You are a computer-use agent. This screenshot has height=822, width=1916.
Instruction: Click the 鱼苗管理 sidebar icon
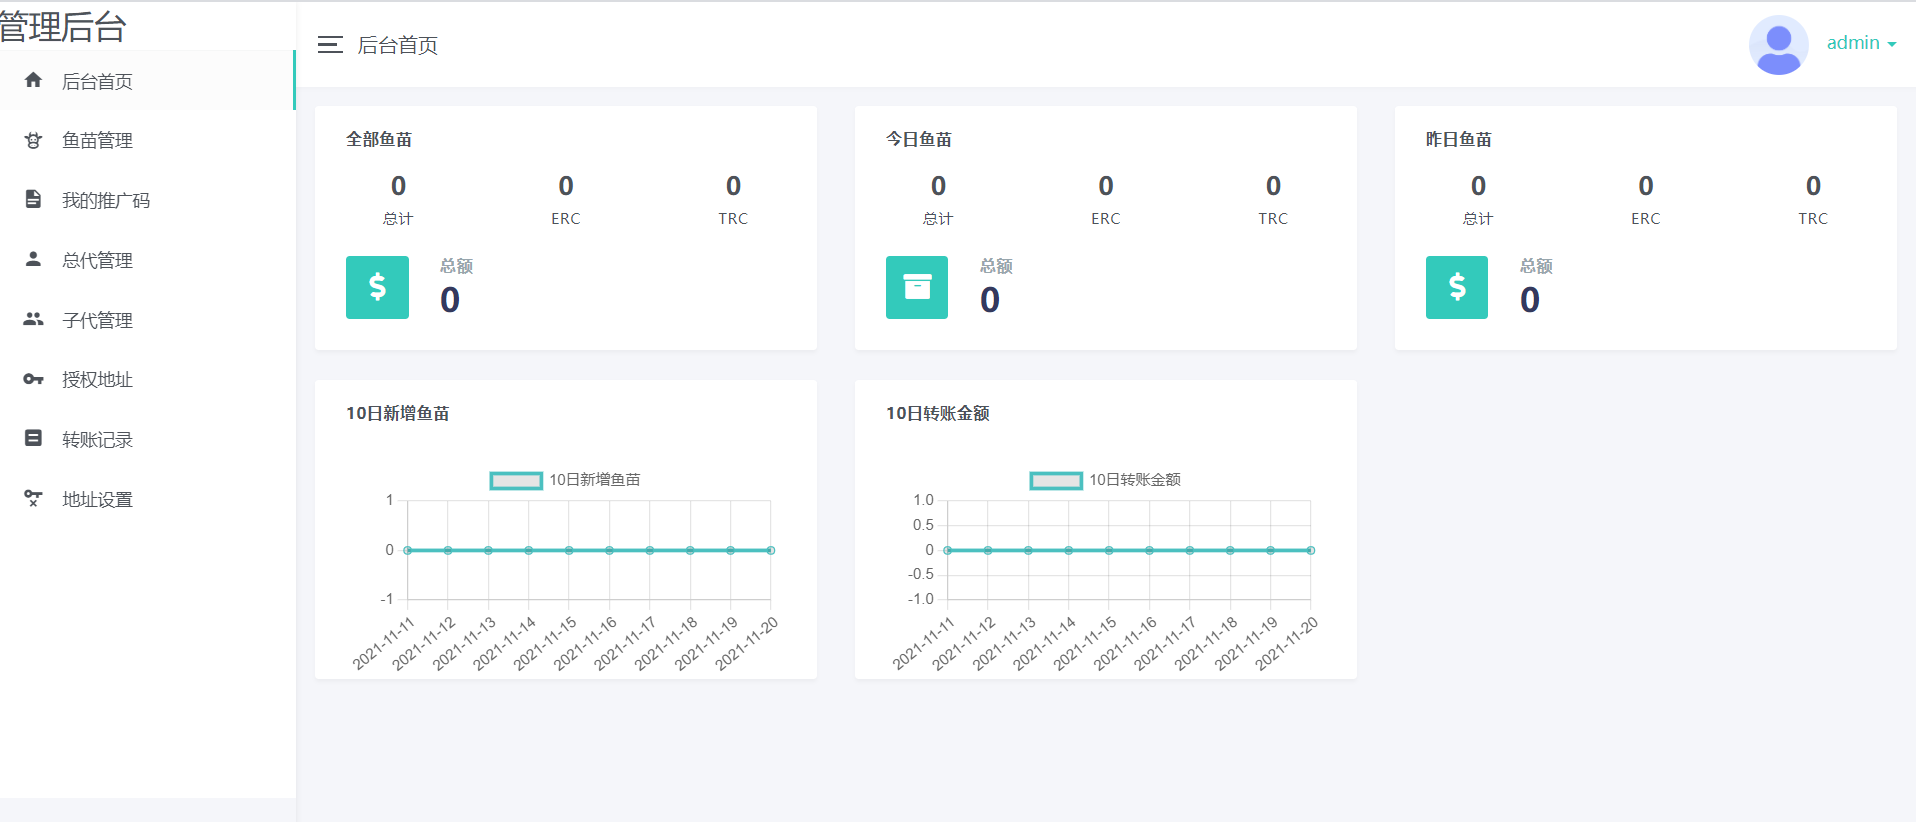pyautogui.click(x=33, y=140)
